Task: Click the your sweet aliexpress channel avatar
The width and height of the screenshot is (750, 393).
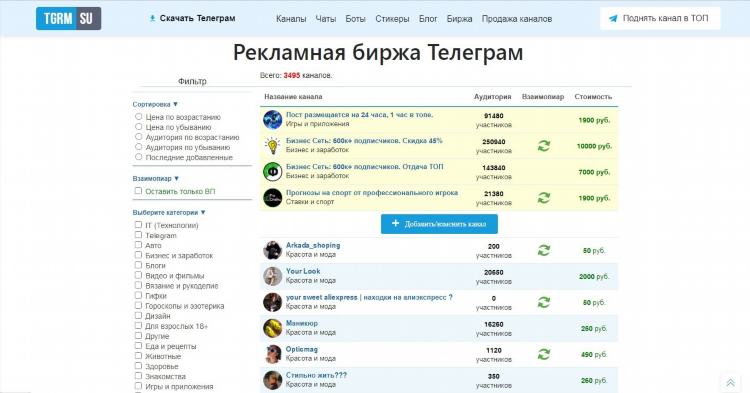Action: point(273,302)
